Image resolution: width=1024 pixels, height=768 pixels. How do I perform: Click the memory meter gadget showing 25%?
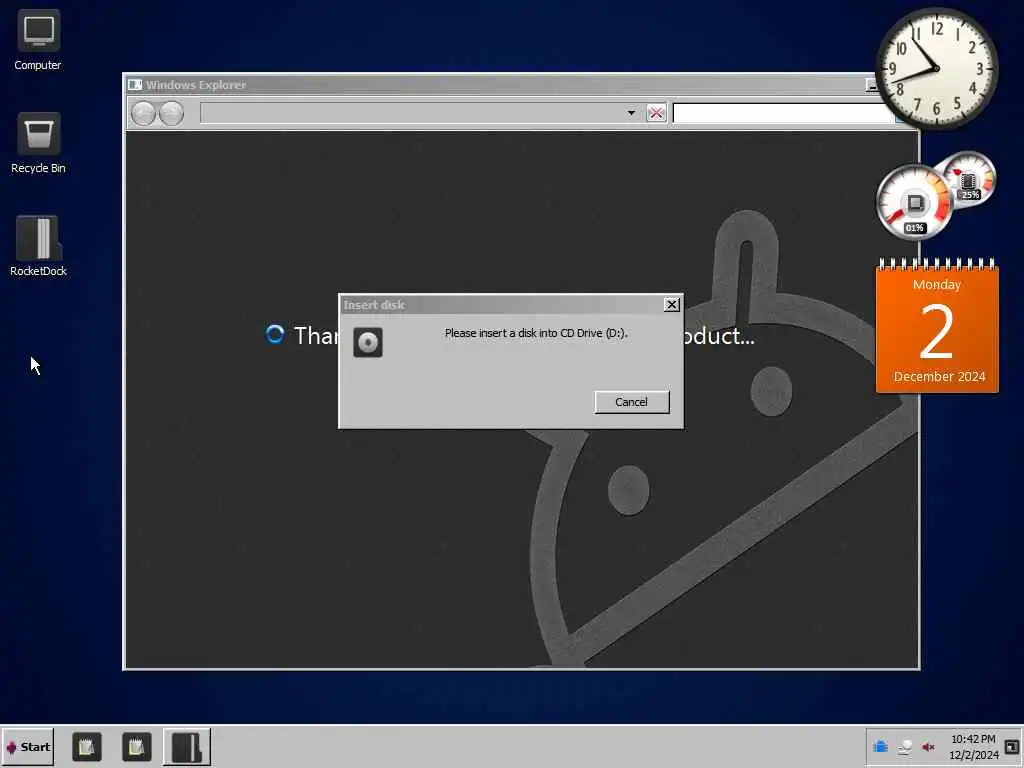(x=970, y=179)
